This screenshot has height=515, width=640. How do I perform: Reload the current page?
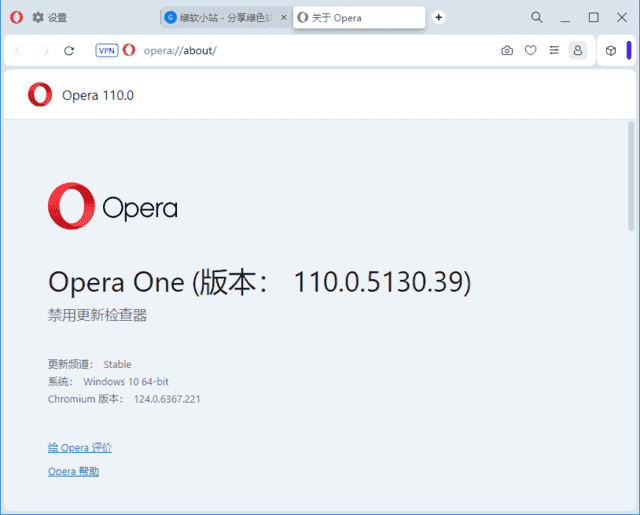(x=69, y=51)
